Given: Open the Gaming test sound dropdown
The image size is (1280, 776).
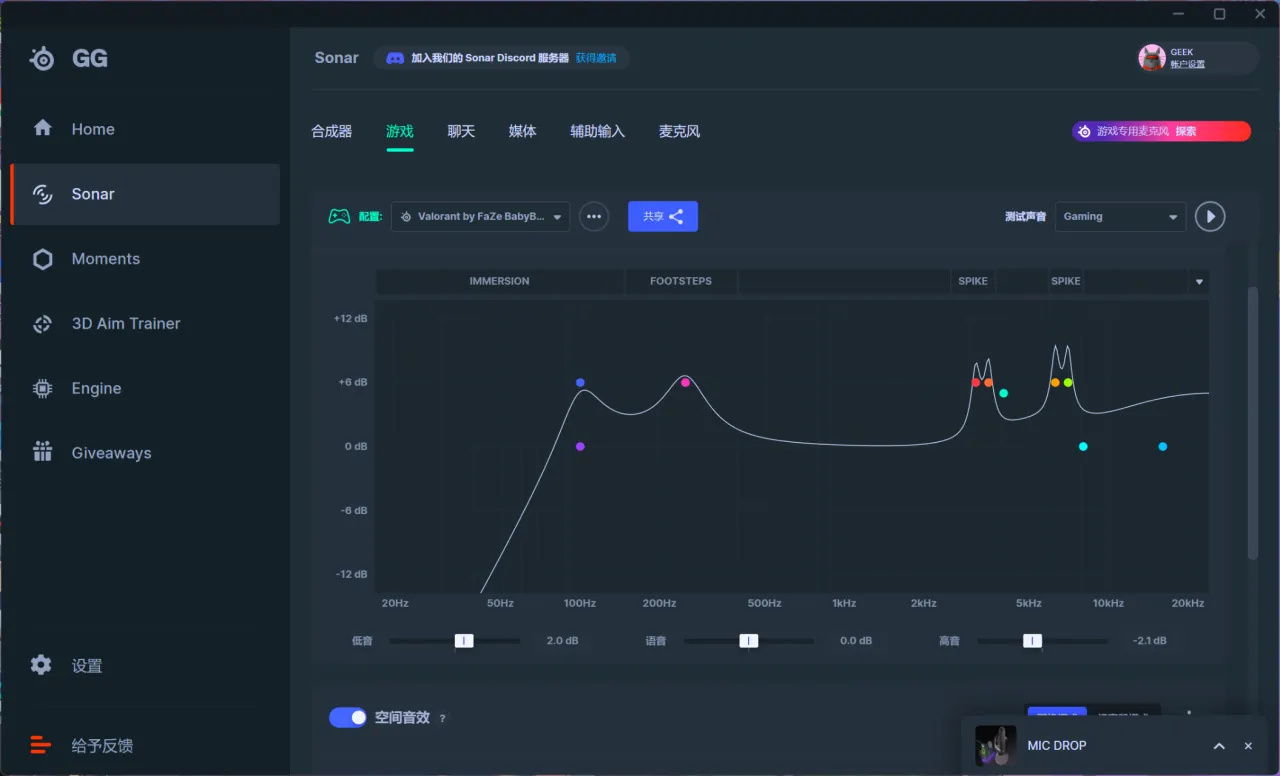Looking at the screenshot, I should [x=1120, y=217].
